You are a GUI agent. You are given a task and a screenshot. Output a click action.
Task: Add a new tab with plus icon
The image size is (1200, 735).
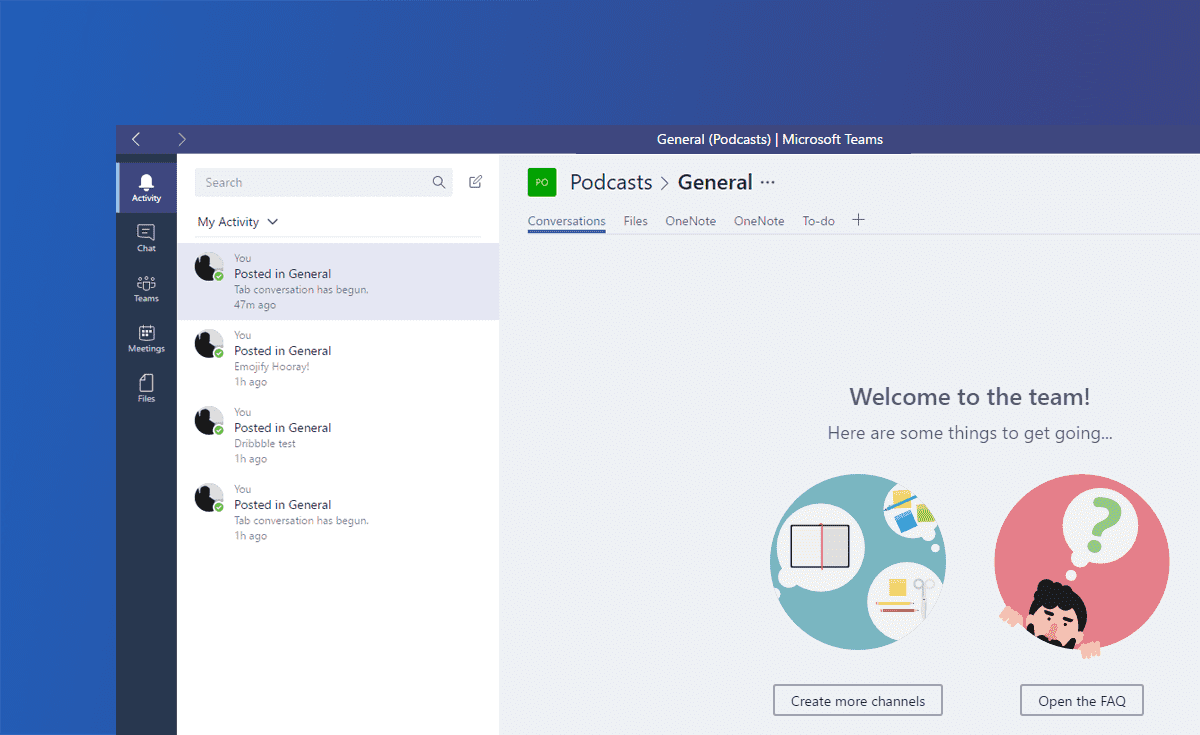click(858, 220)
